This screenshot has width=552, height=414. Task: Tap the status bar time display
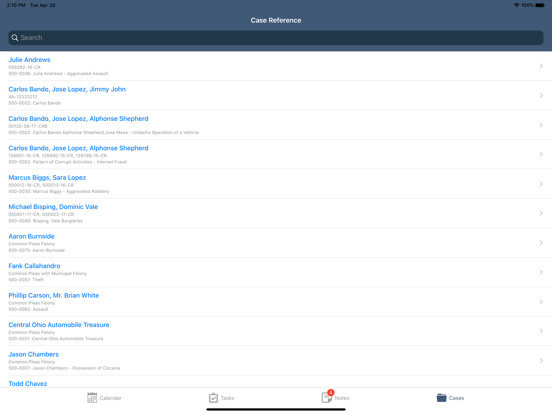tap(16, 5)
